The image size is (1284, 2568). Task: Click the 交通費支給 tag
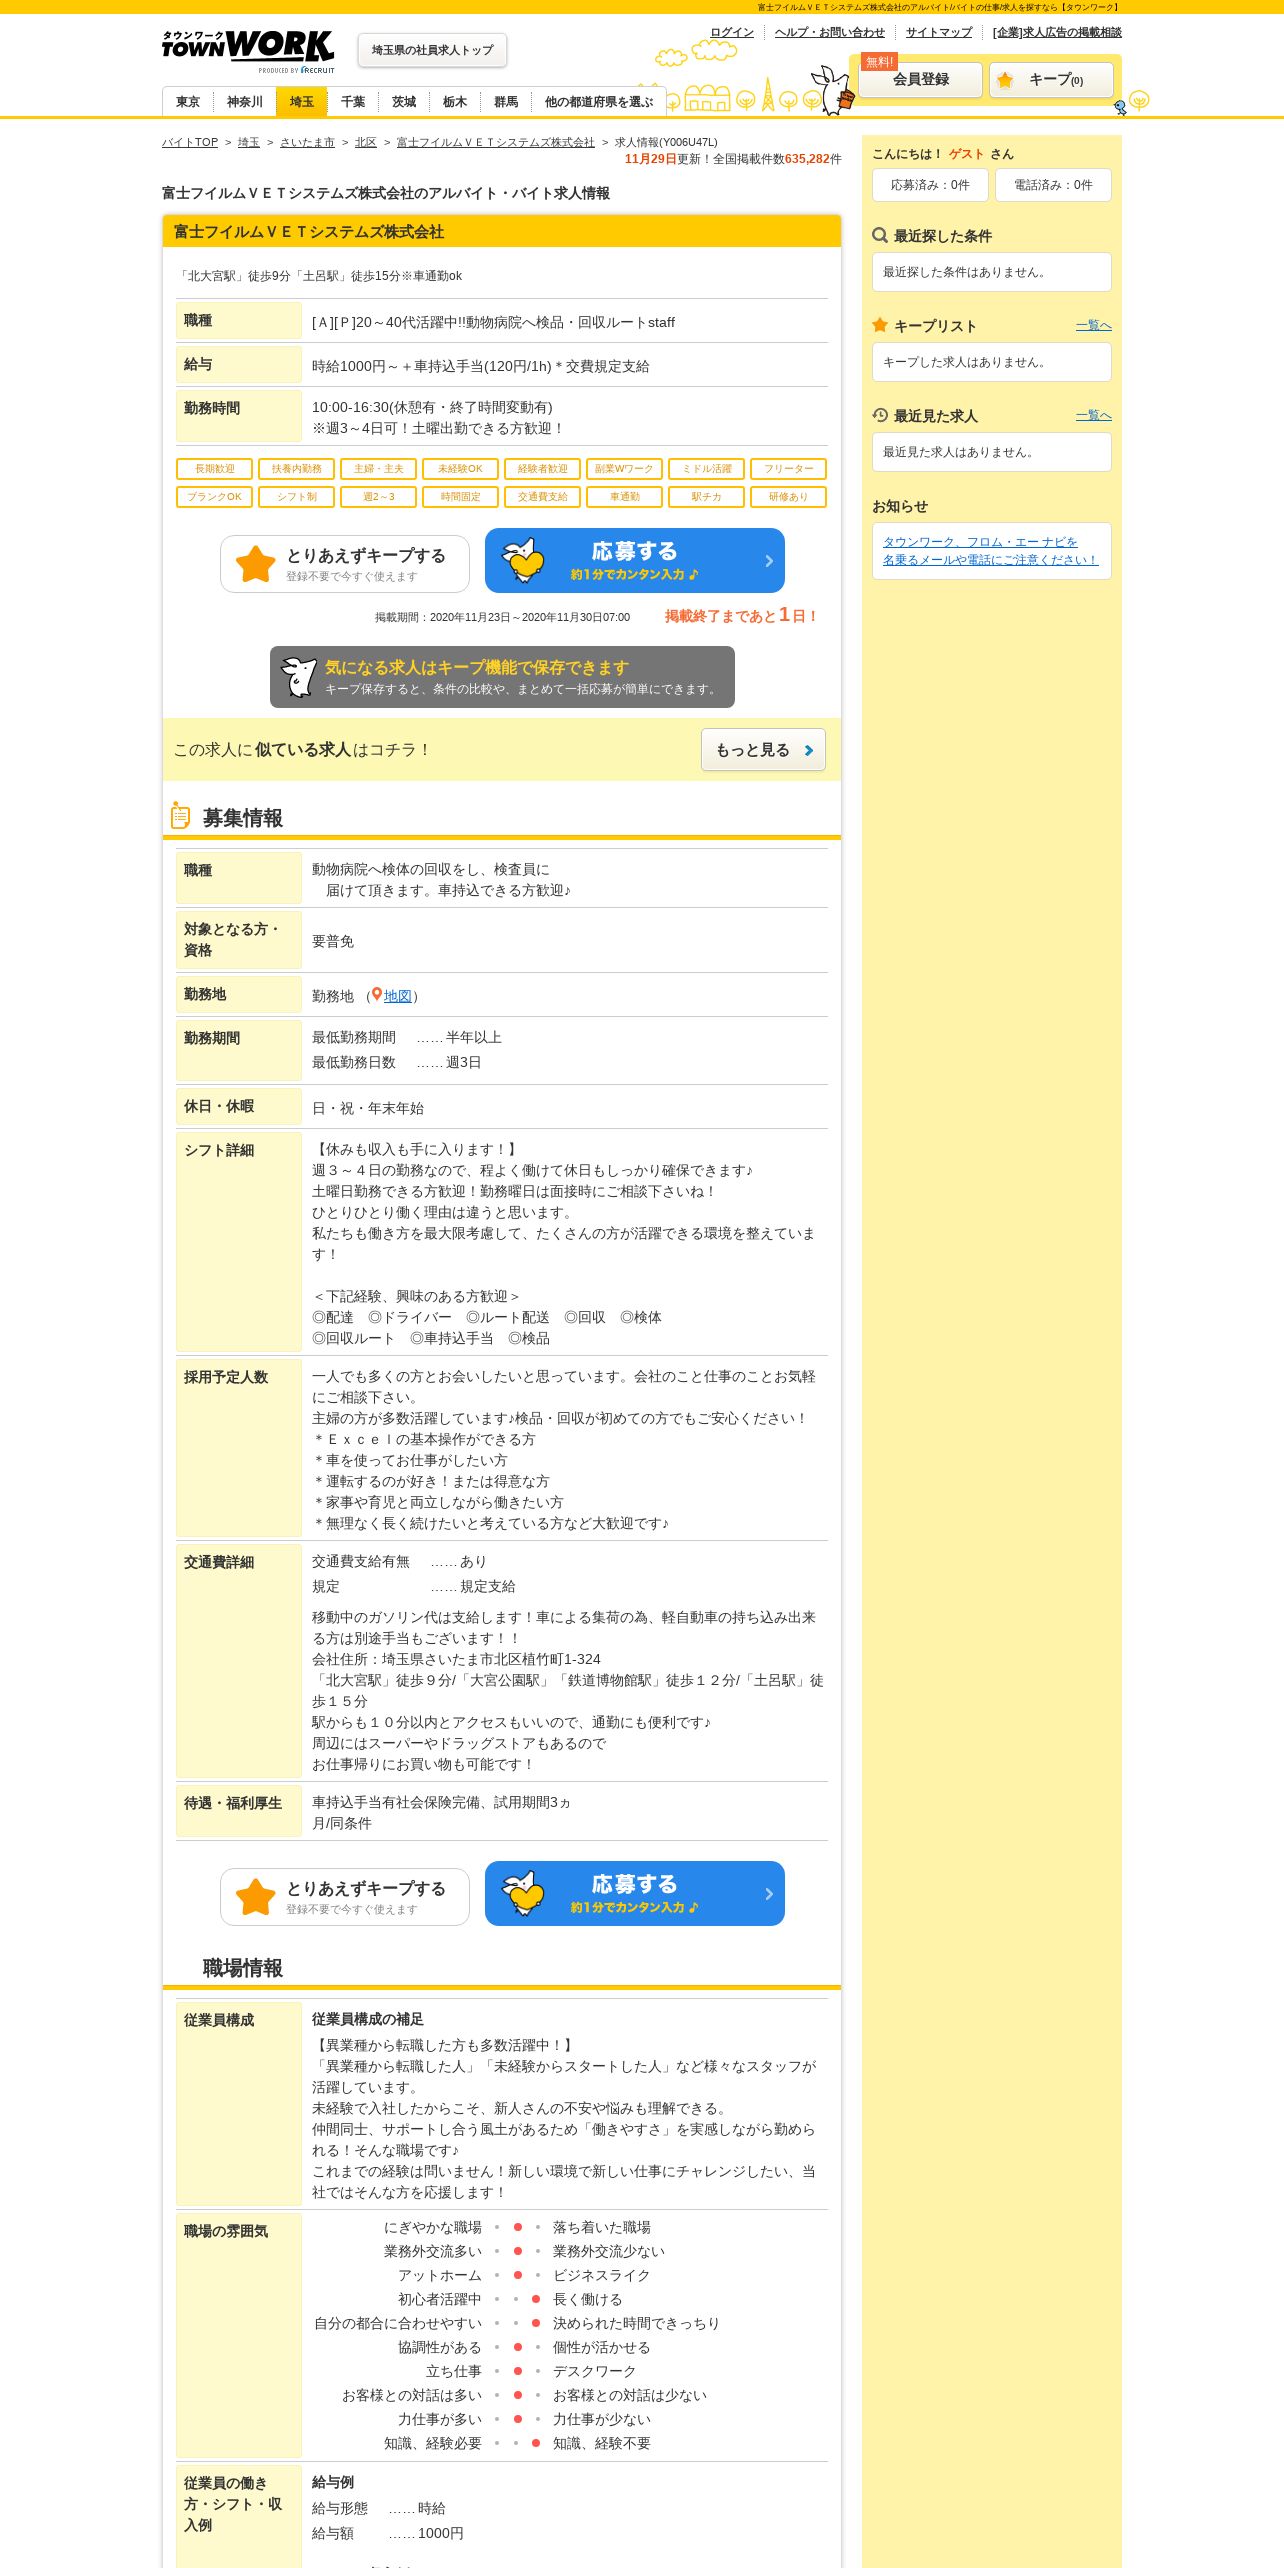(x=543, y=497)
